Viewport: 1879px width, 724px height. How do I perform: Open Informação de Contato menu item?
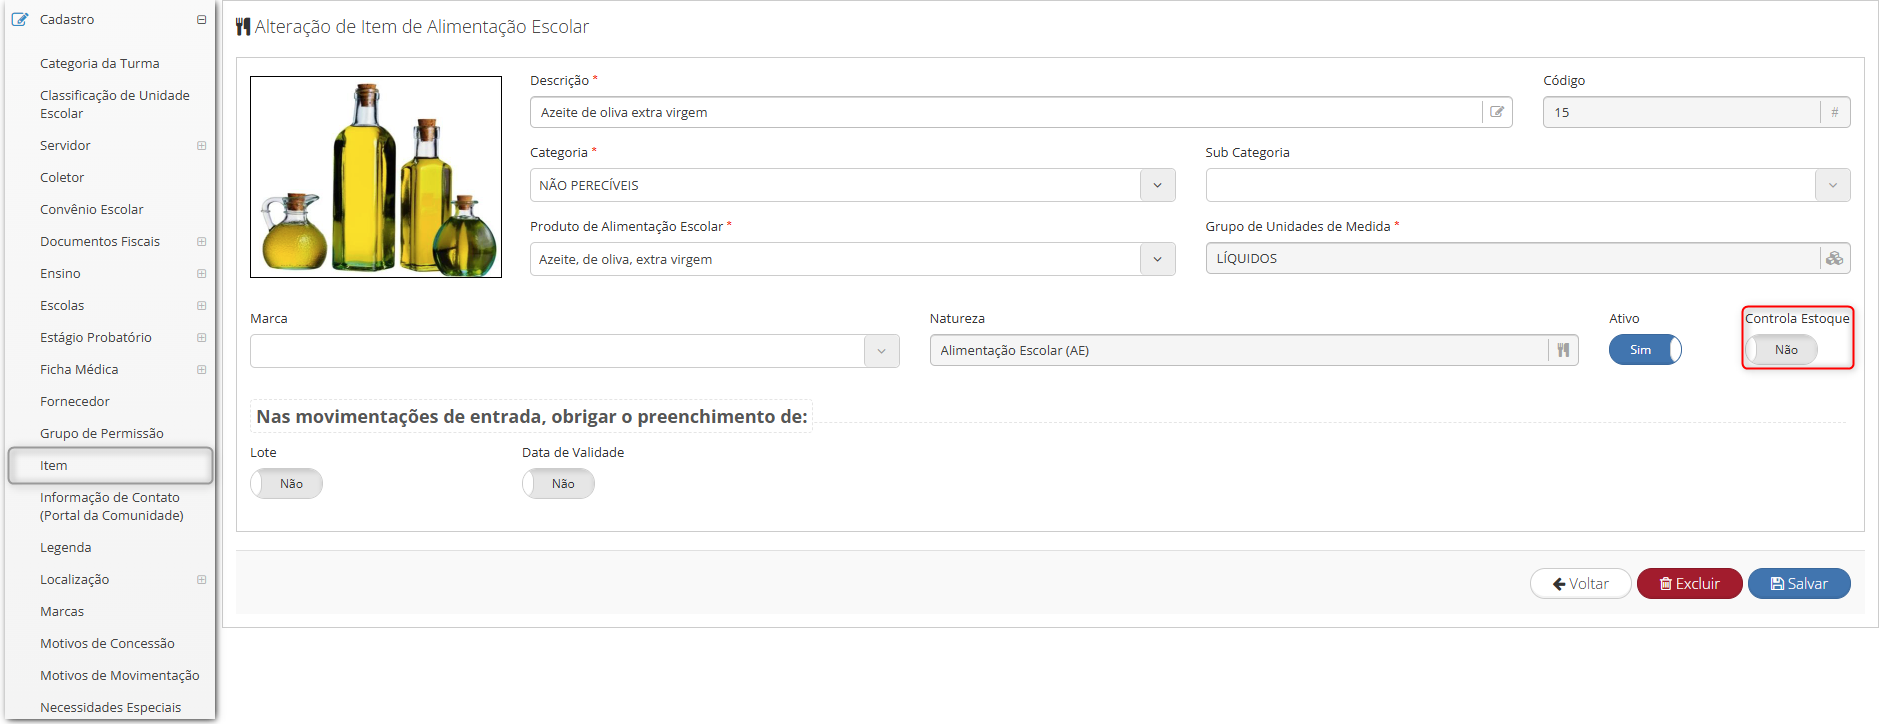coord(110,507)
